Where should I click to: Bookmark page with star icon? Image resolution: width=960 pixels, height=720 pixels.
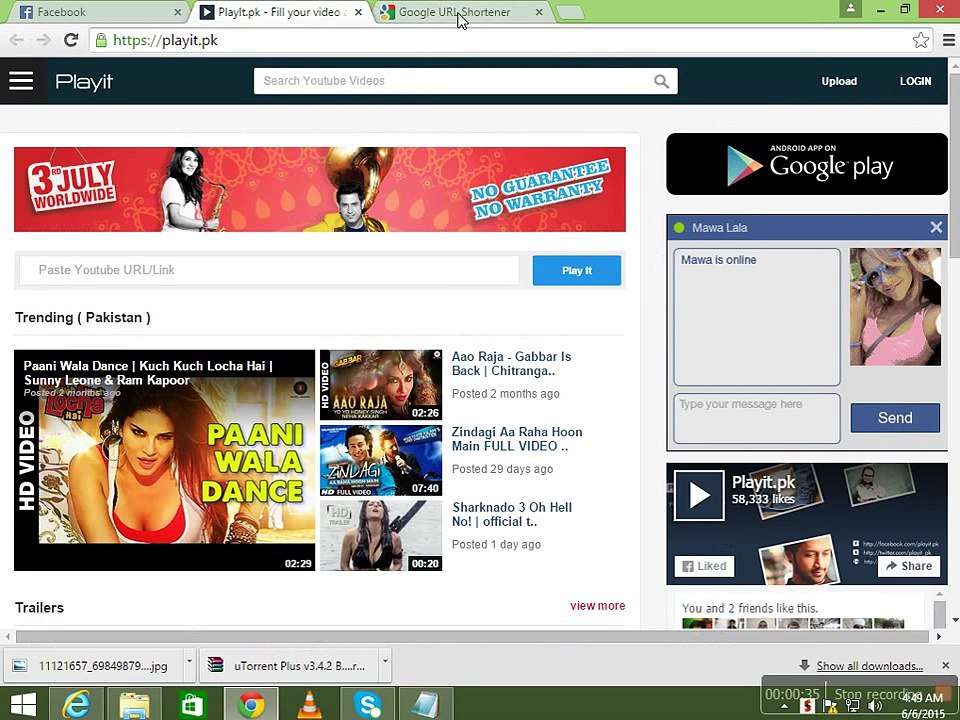(920, 40)
